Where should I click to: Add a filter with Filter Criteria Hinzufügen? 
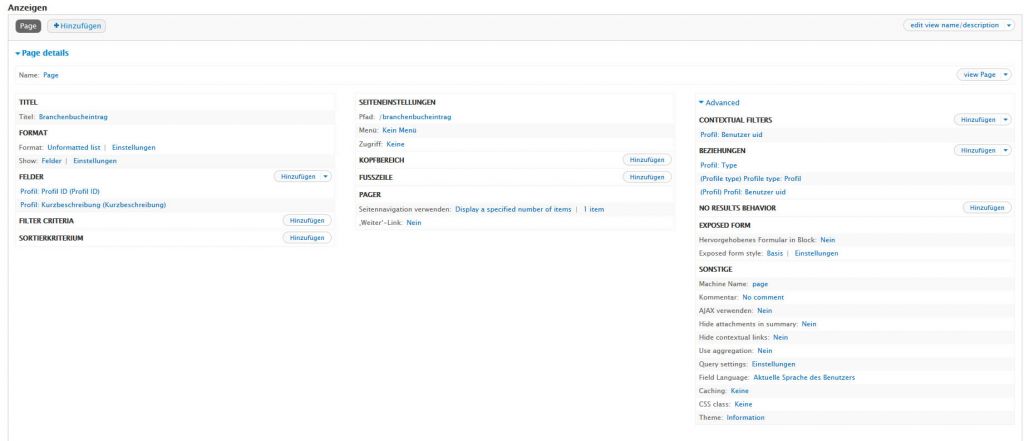coord(307,220)
